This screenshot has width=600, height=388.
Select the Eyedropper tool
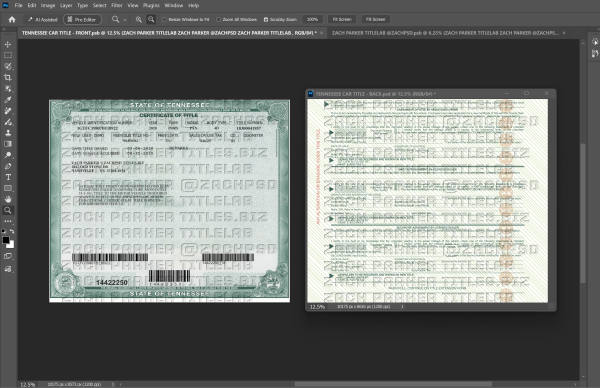8,100
